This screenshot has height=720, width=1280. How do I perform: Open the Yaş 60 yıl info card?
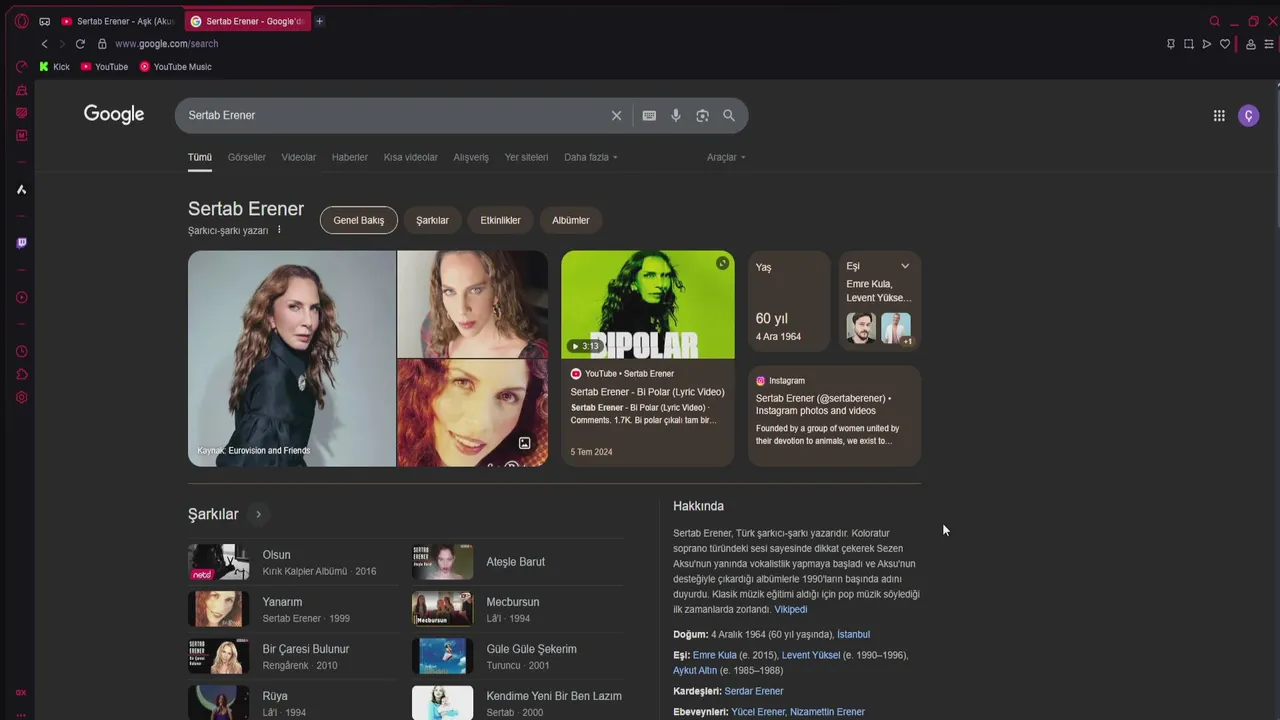tap(789, 301)
